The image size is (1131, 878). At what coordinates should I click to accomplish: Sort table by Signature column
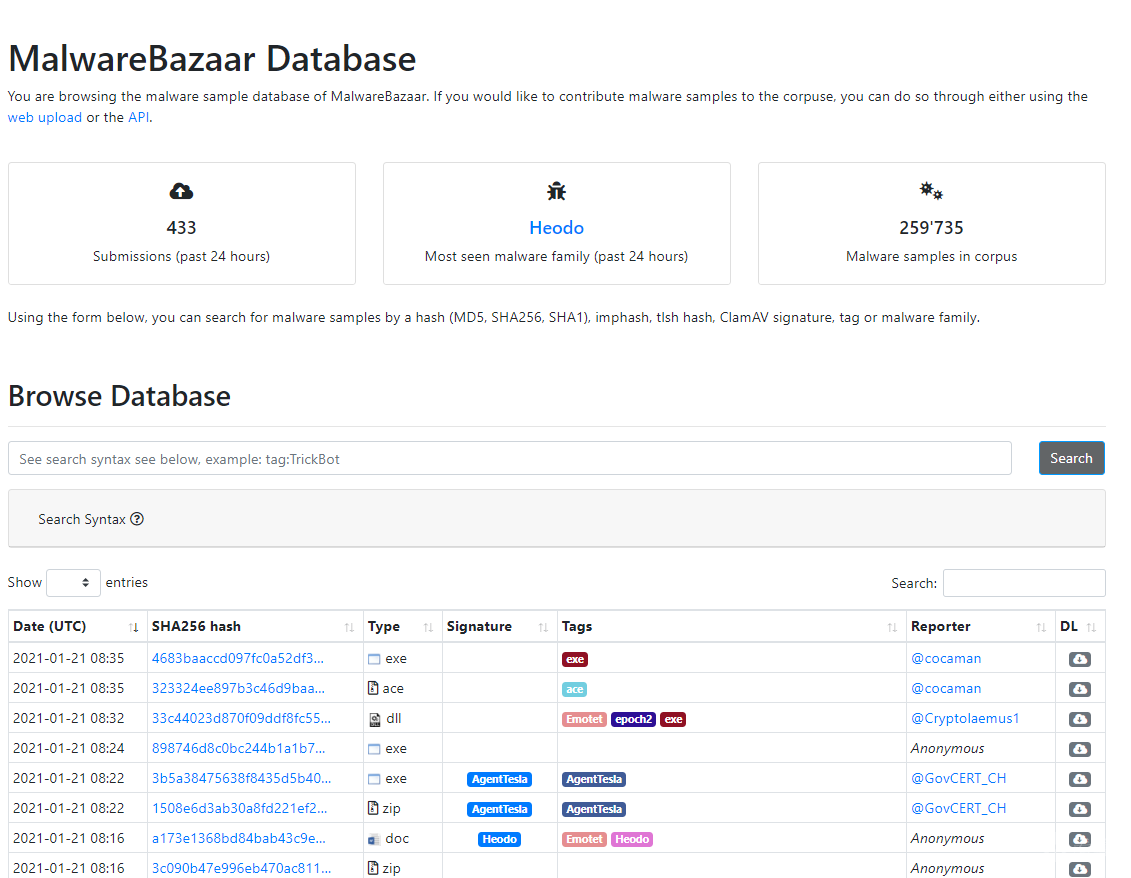pos(499,626)
